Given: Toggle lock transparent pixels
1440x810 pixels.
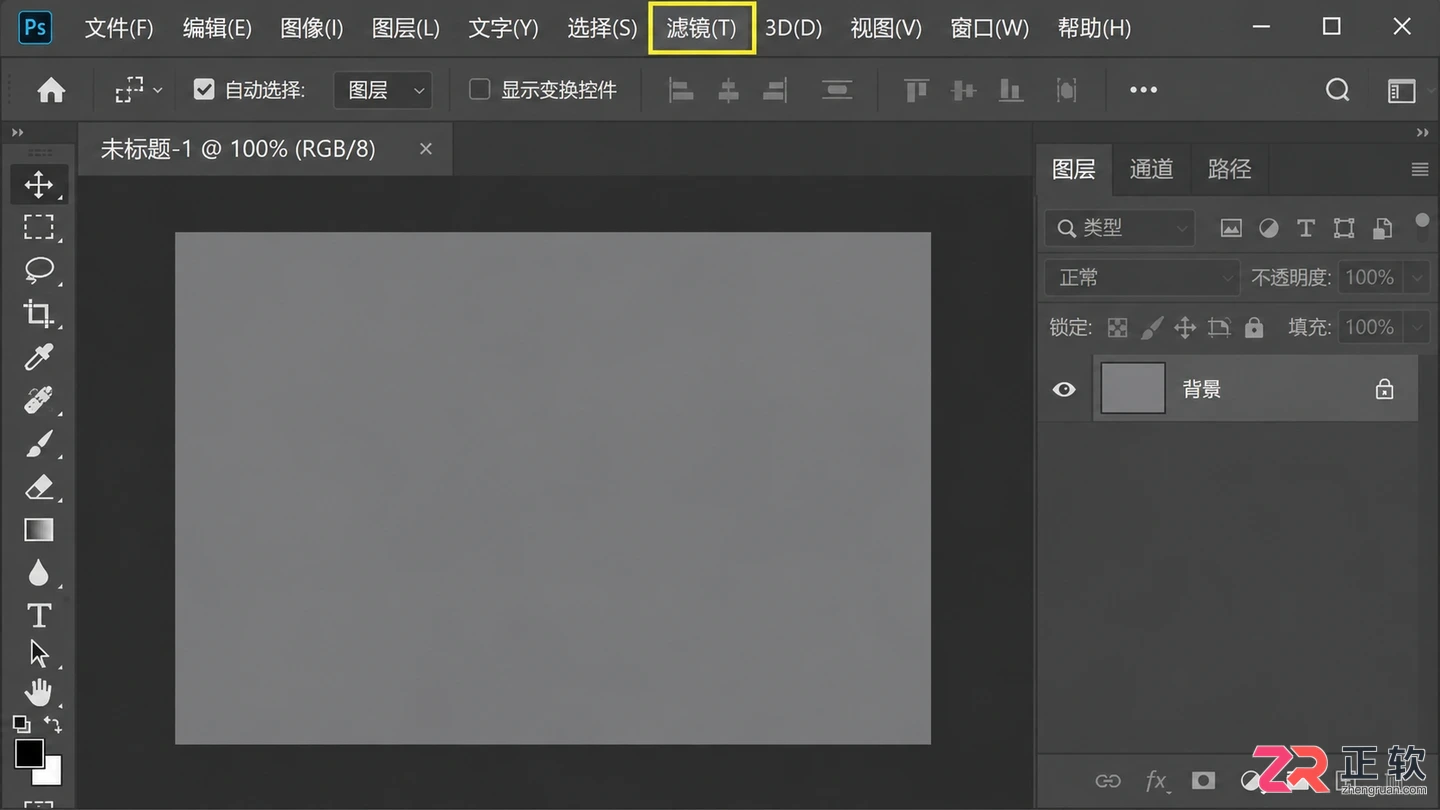Looking at the screenshot, I should [1118, 328].
